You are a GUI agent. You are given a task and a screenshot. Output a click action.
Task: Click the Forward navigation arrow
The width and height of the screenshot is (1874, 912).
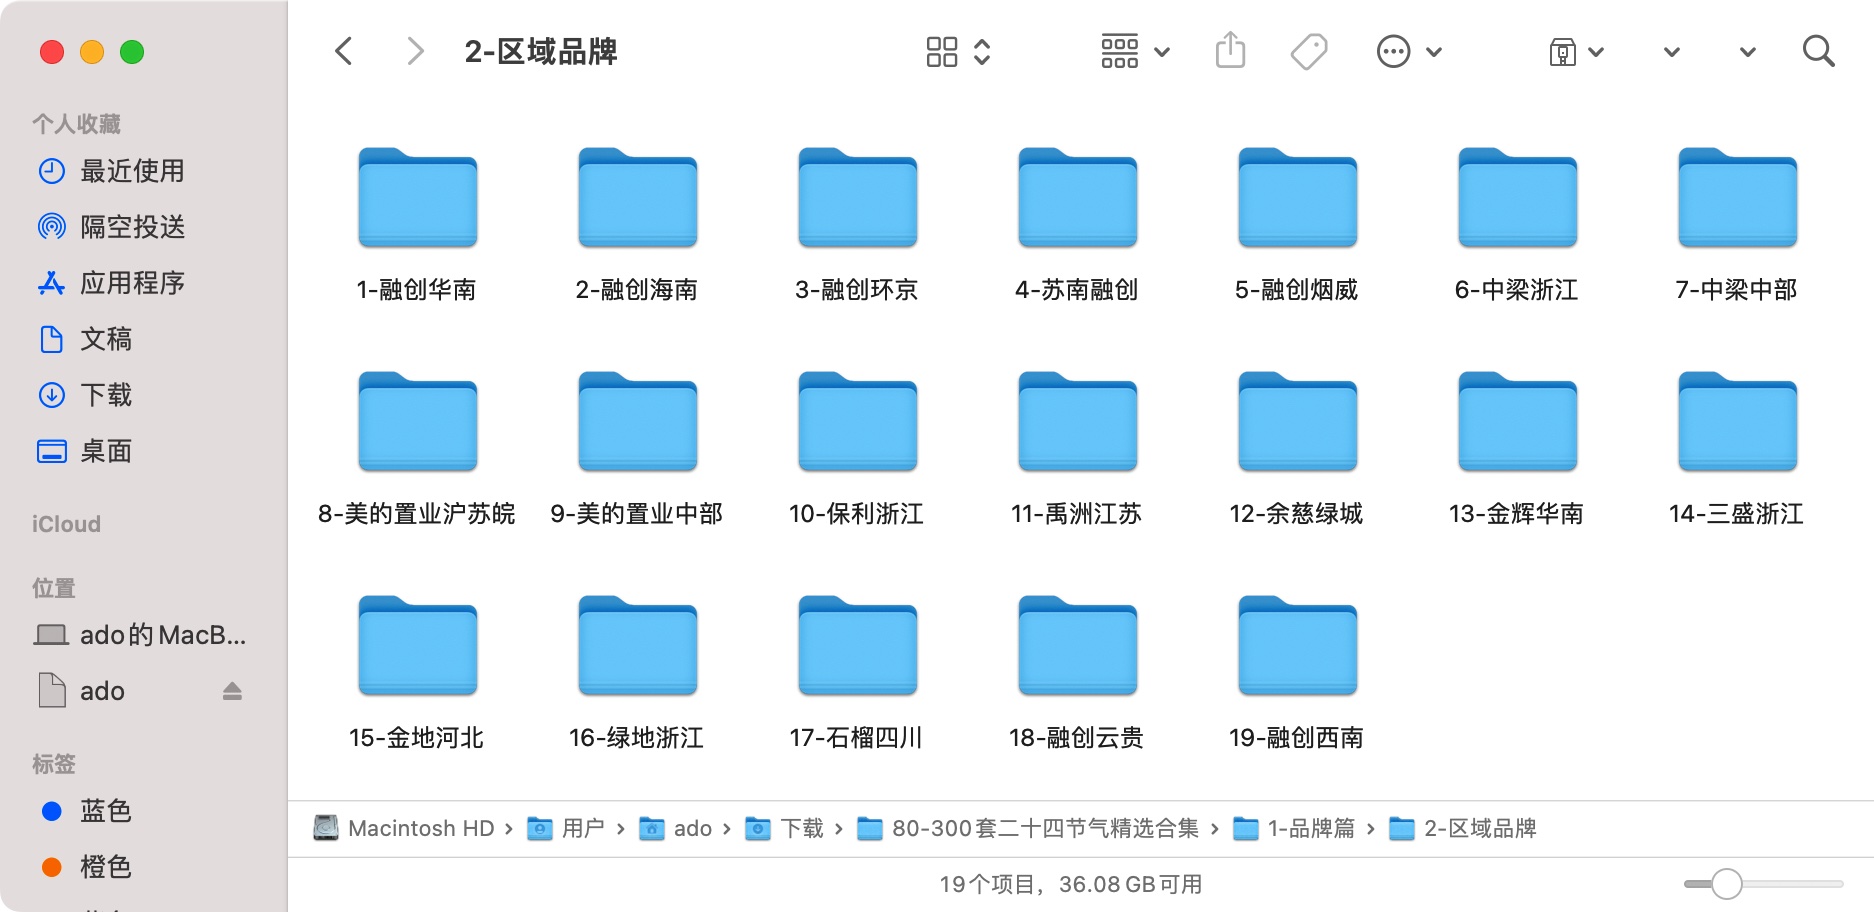click(414, 50)
